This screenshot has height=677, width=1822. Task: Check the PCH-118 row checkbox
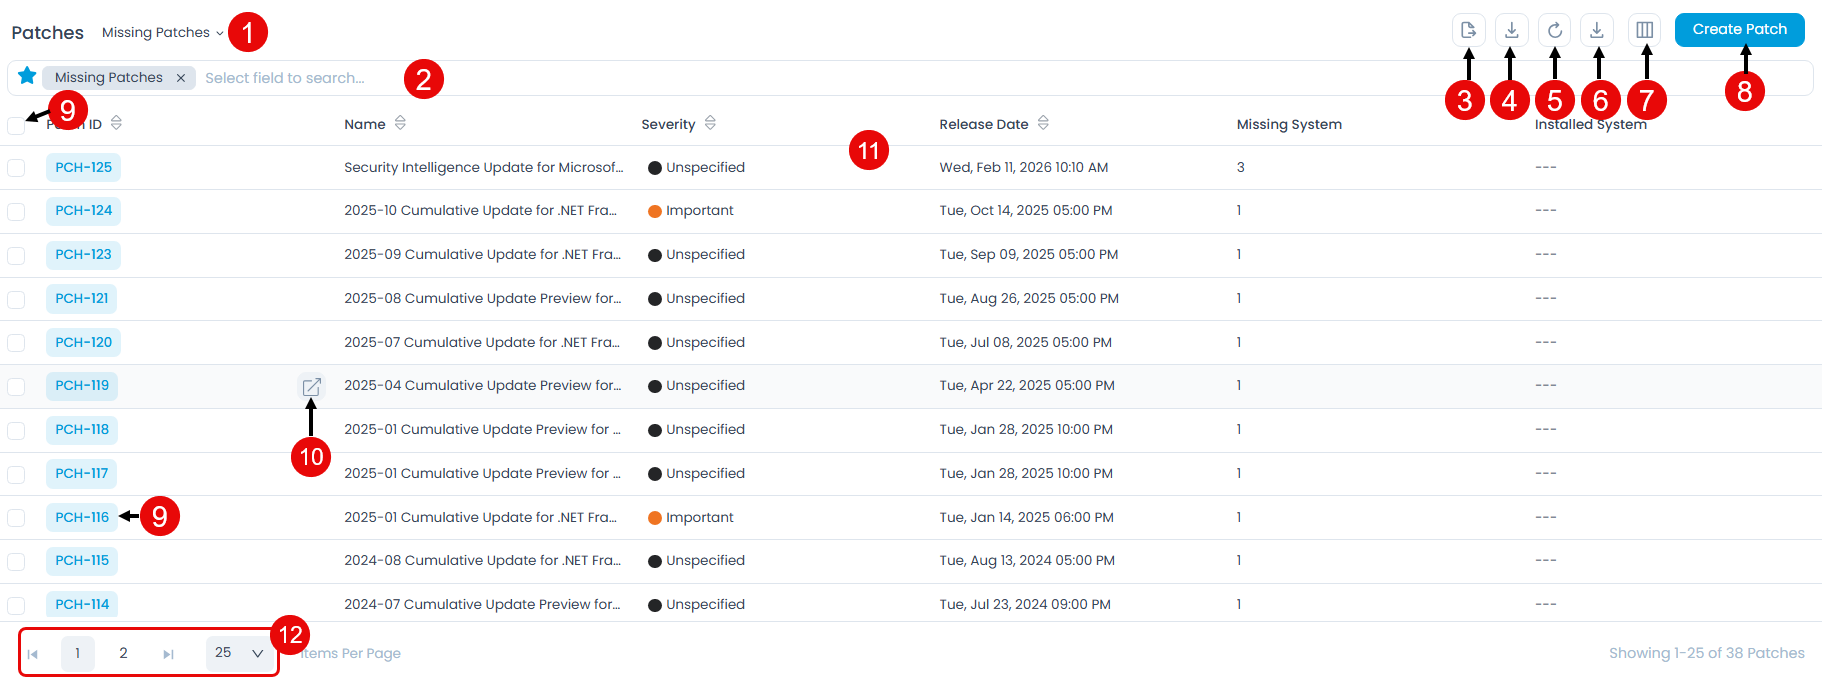[x=16, y=430]
